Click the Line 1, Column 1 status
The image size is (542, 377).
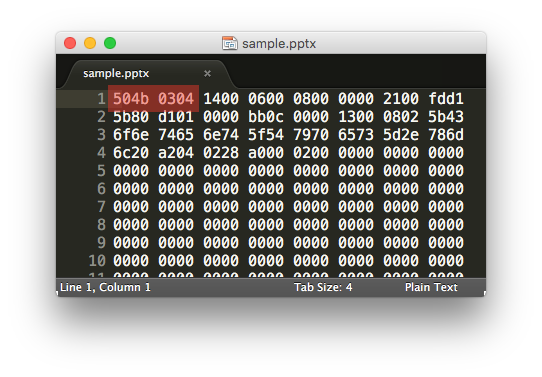[x=105, y=287]
